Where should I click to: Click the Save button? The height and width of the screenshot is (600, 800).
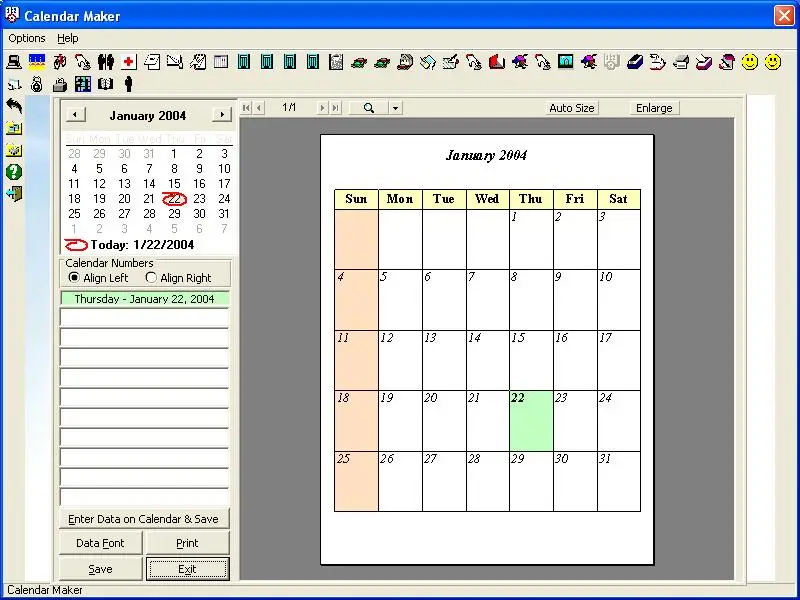point(101,569)
